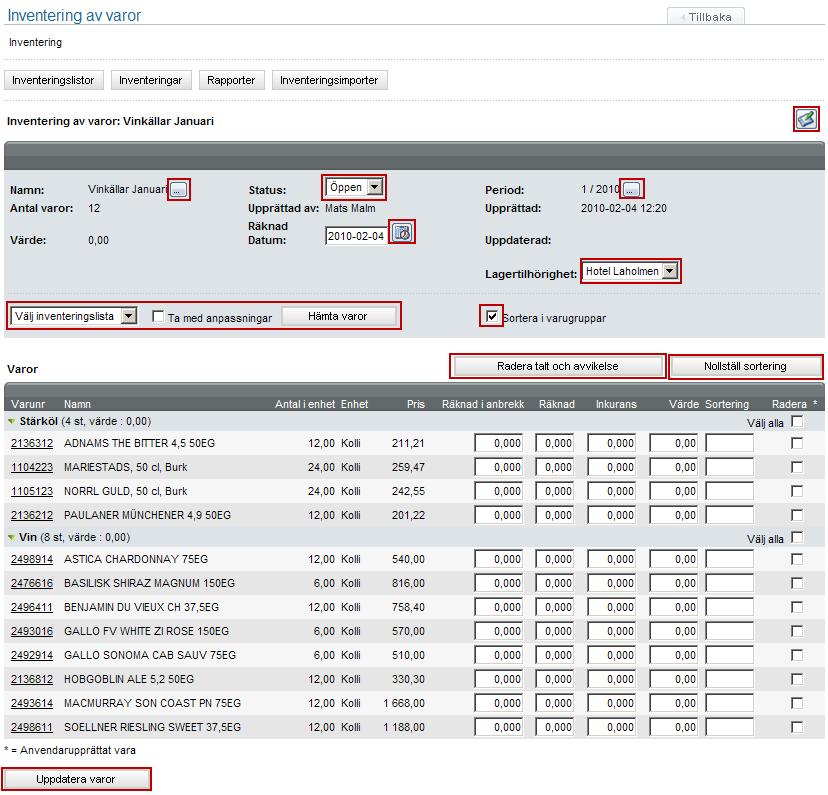828x795 pixels.
Task: Enable the Ta med anpassningar checkbox
Action: click(157, 316)
